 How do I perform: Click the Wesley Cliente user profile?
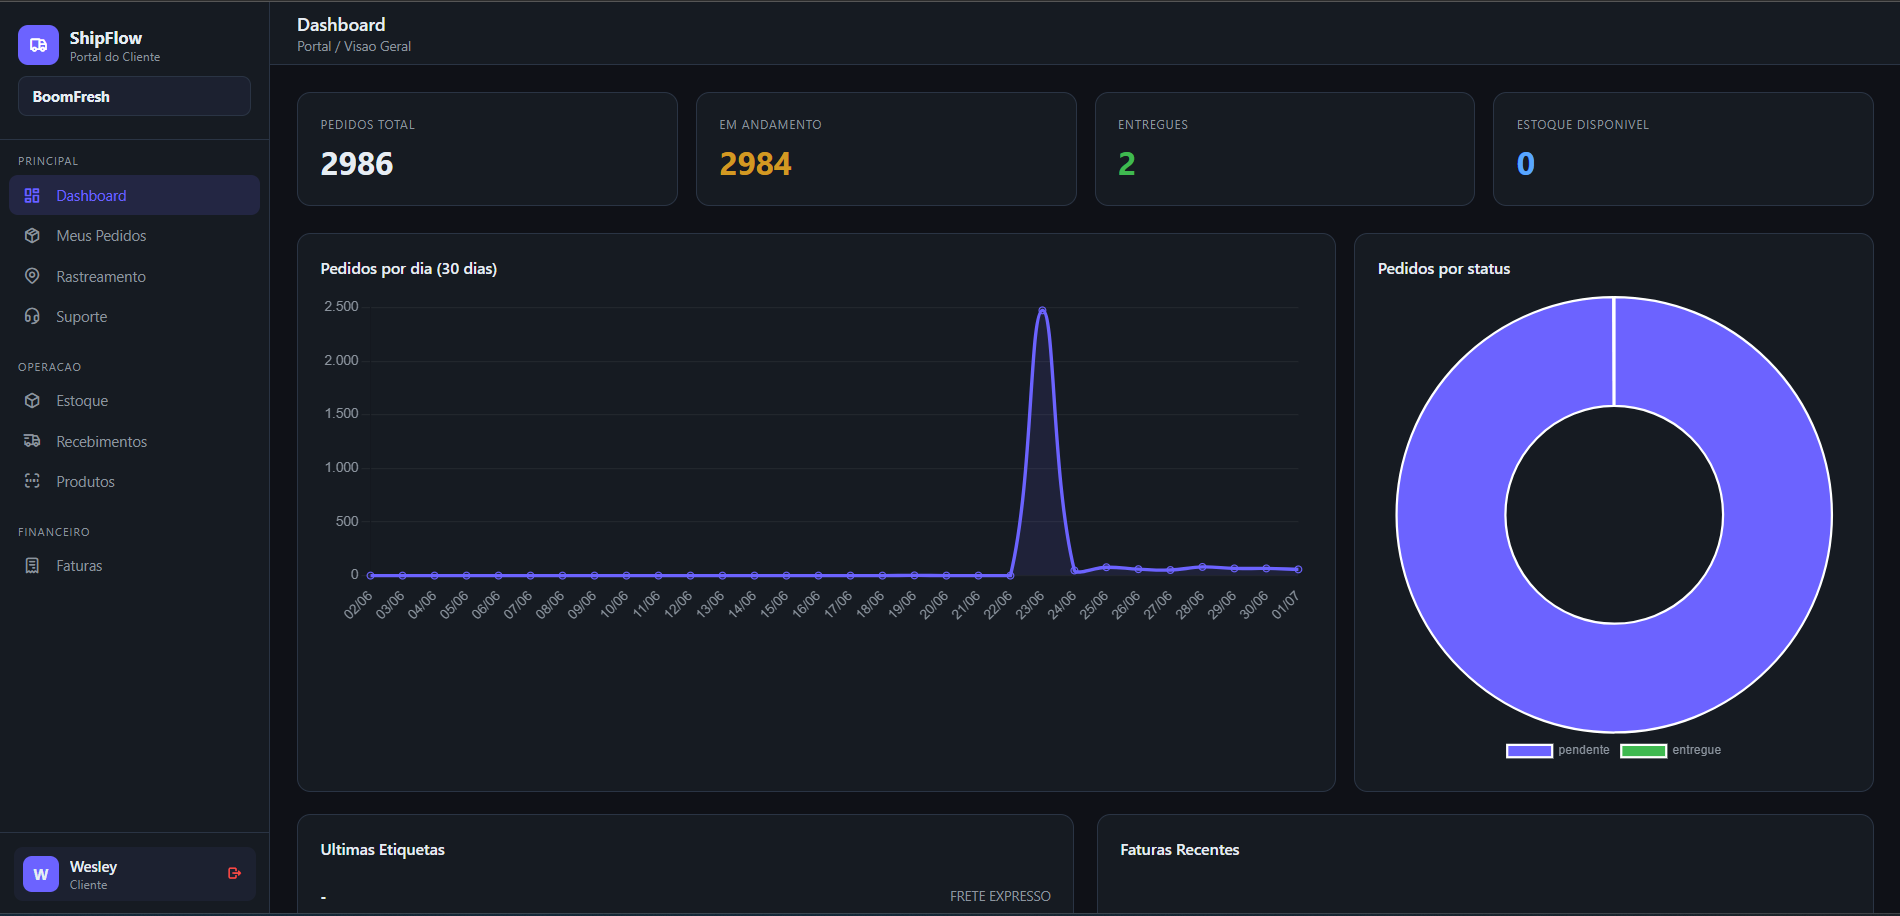tap(135, 874)
